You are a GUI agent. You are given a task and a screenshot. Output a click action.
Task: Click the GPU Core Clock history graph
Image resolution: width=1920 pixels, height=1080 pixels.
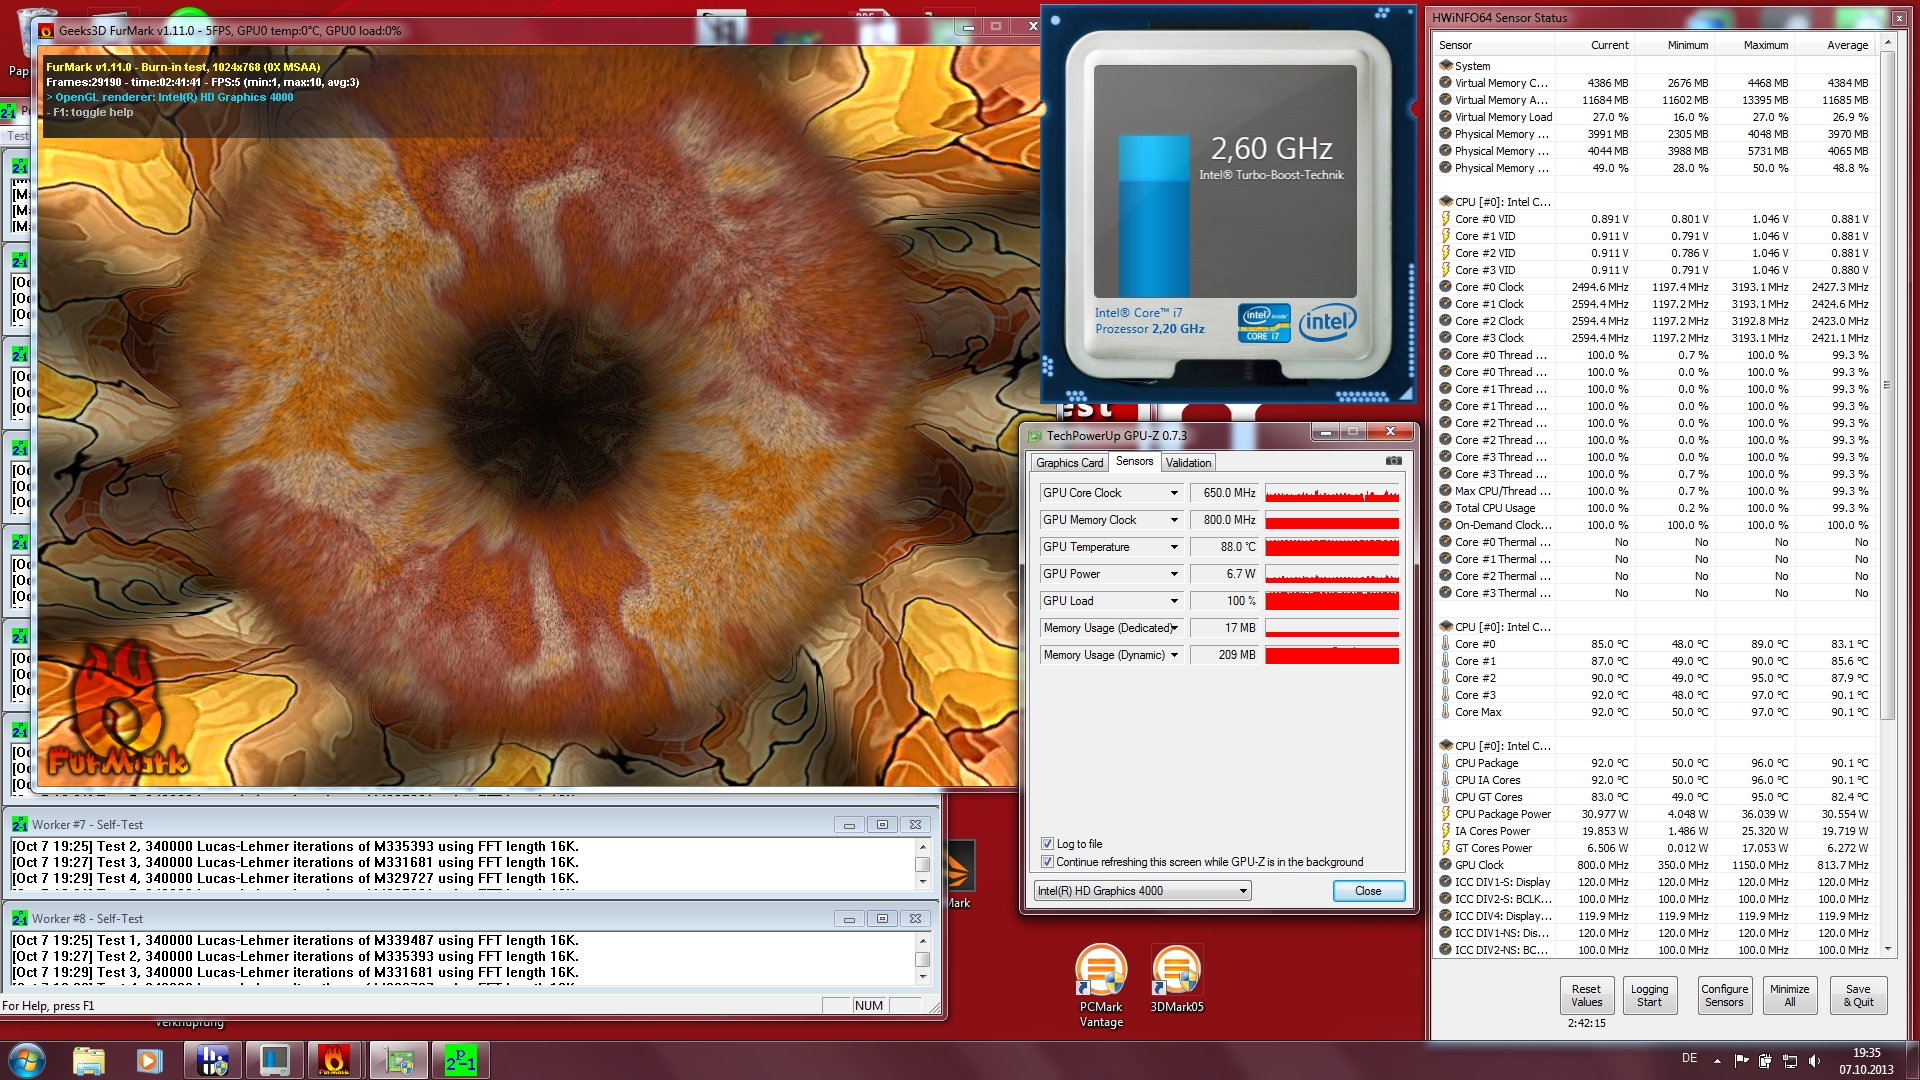point(1332,493)
